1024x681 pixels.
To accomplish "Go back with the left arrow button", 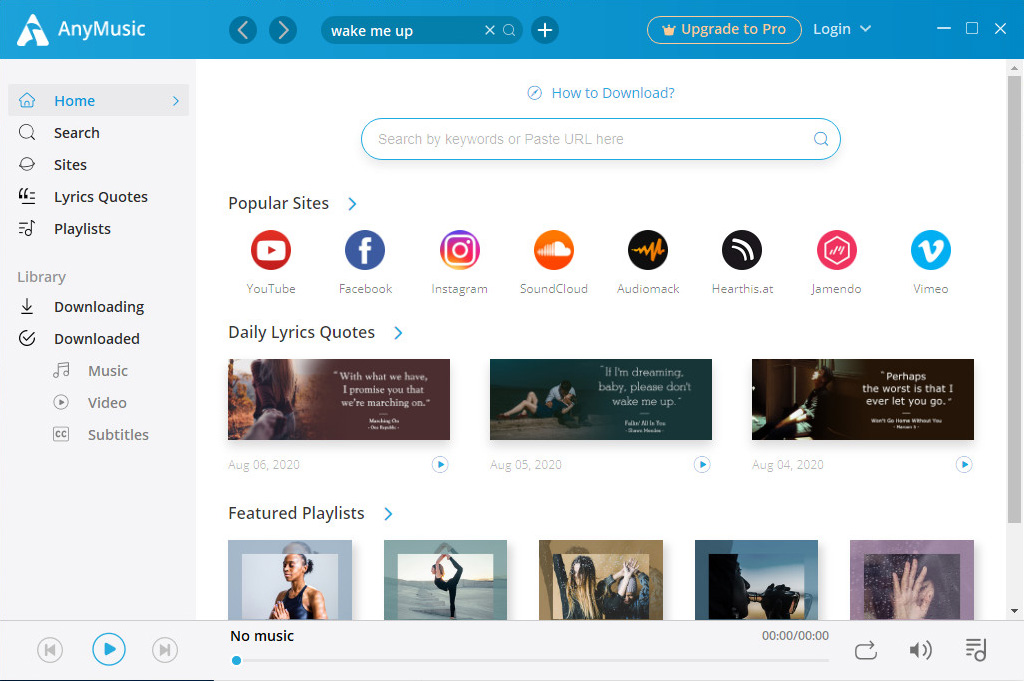I will [242, 30].
